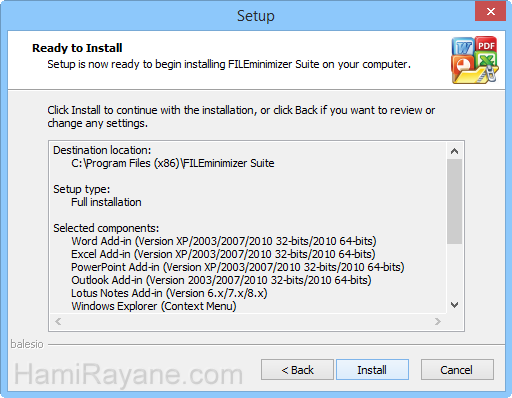Click the 'Excel Add-in' component line
Image resolution: width=512 pixels, height=398 pixels.
click(223, 254)
